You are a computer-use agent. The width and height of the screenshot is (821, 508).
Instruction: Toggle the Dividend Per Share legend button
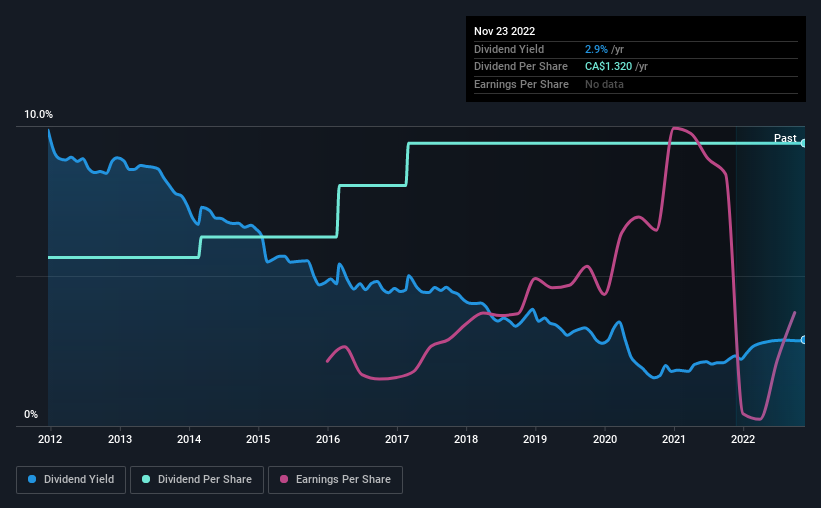[x=197, y=480]
